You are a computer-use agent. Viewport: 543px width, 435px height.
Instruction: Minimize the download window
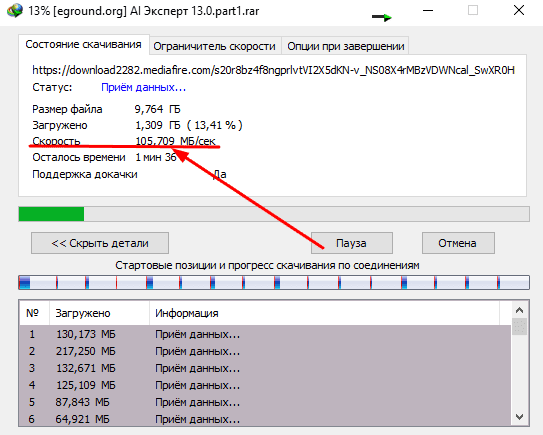(x=428, y=11)
